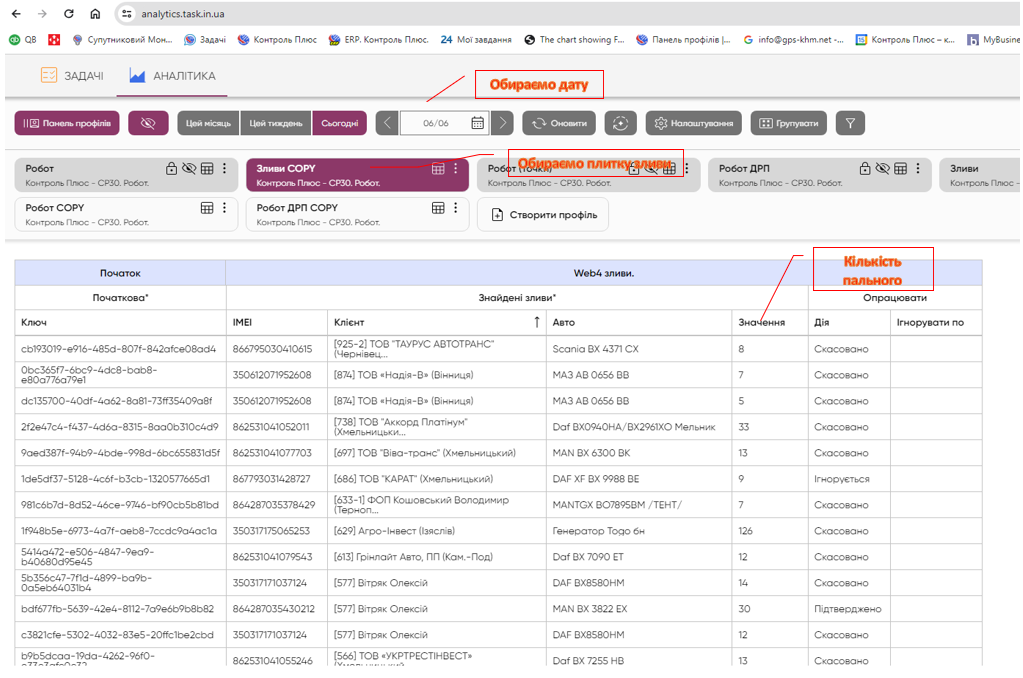Screen dimensions: 1023x678
Task: Open the Панель профілів panel
Action: [x=67, y=123]
